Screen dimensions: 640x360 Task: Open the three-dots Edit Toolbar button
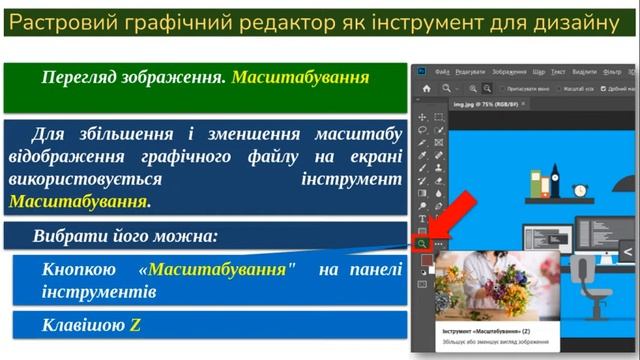[x=439, y=244]
